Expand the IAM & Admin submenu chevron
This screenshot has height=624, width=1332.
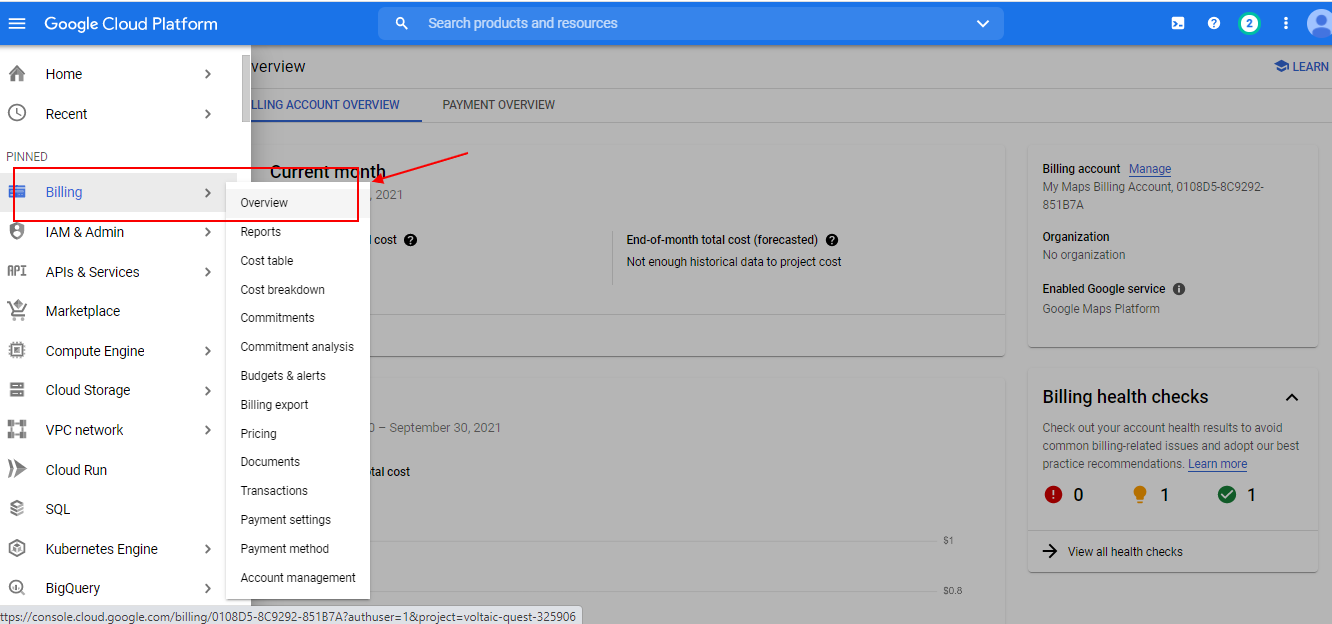click(x=208, y=232)
